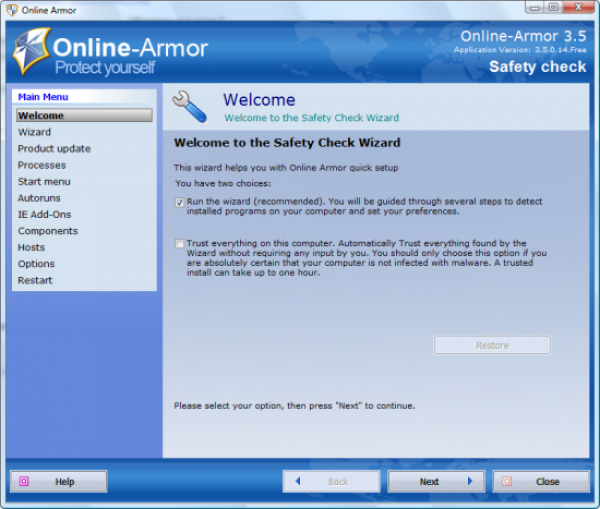Go to Product update section
Image resolution: width=600 pixels, height=509 pixels.
pyautogui.click(x=54, y=148)
